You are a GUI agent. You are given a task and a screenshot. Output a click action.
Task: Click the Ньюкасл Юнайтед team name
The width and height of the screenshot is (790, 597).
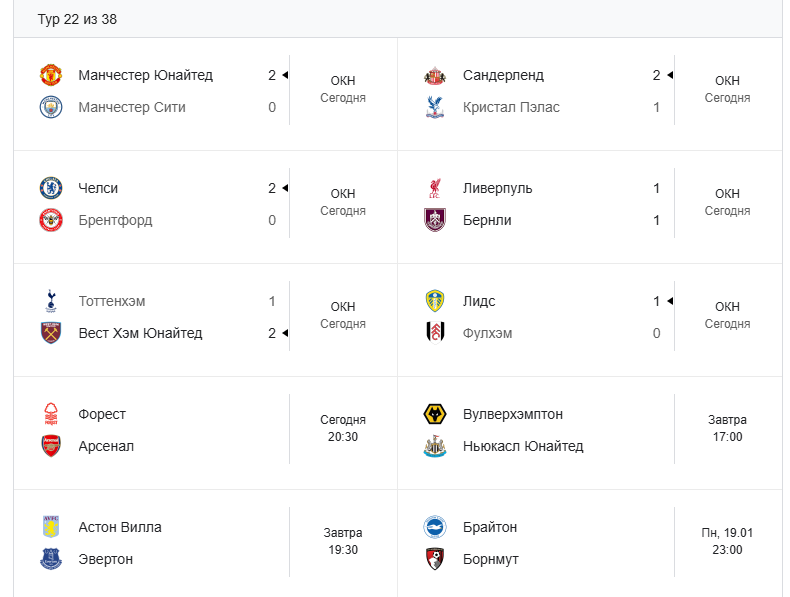tap(523, 446)
